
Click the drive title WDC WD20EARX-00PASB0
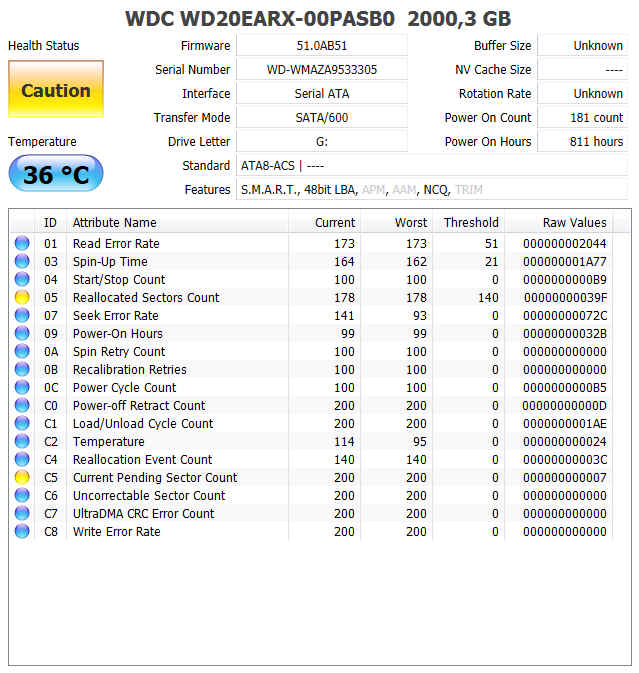(260, 19)
